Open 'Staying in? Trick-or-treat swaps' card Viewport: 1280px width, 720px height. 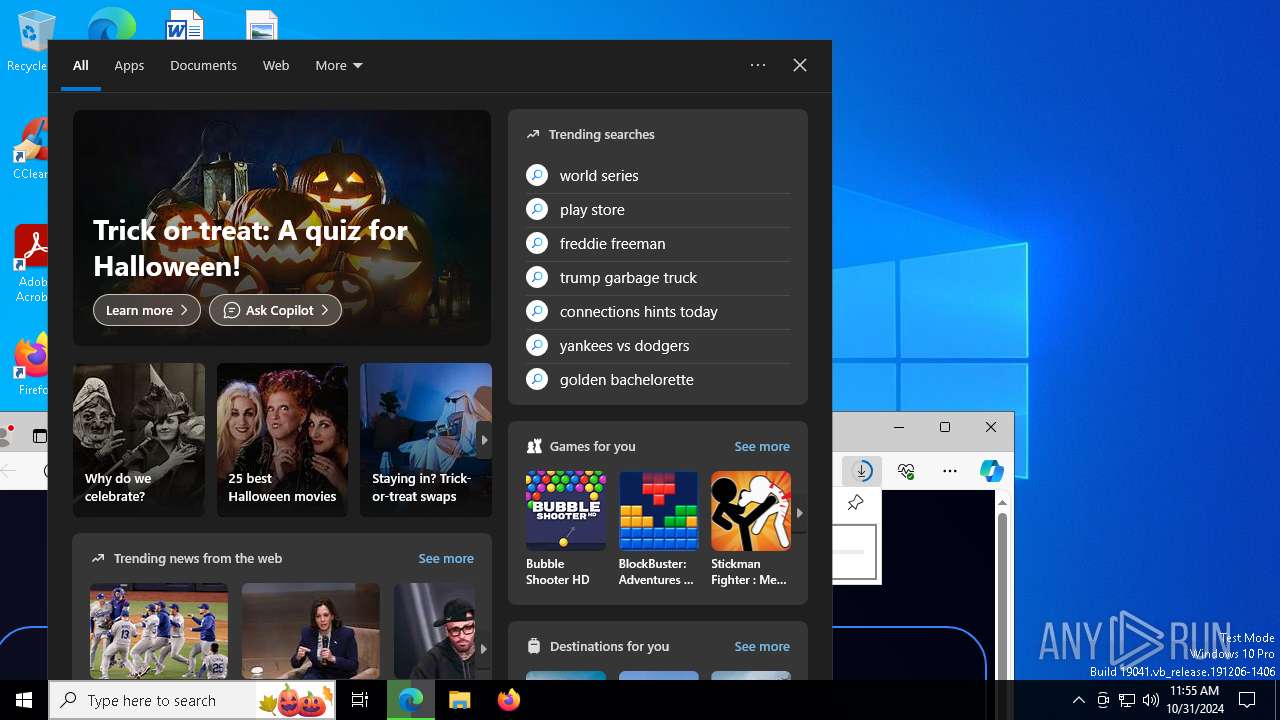[x=426, y=440]
